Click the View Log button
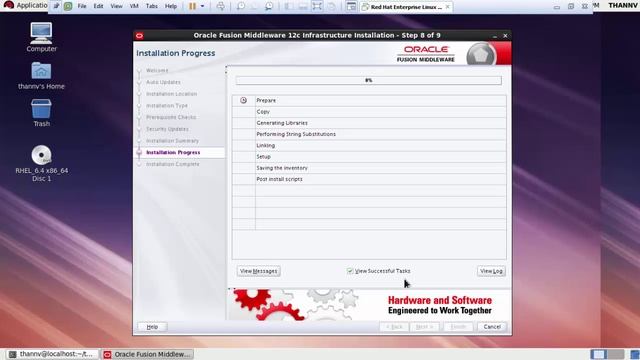This screenshot has height=360, width=640. click(x=491, y=271)
